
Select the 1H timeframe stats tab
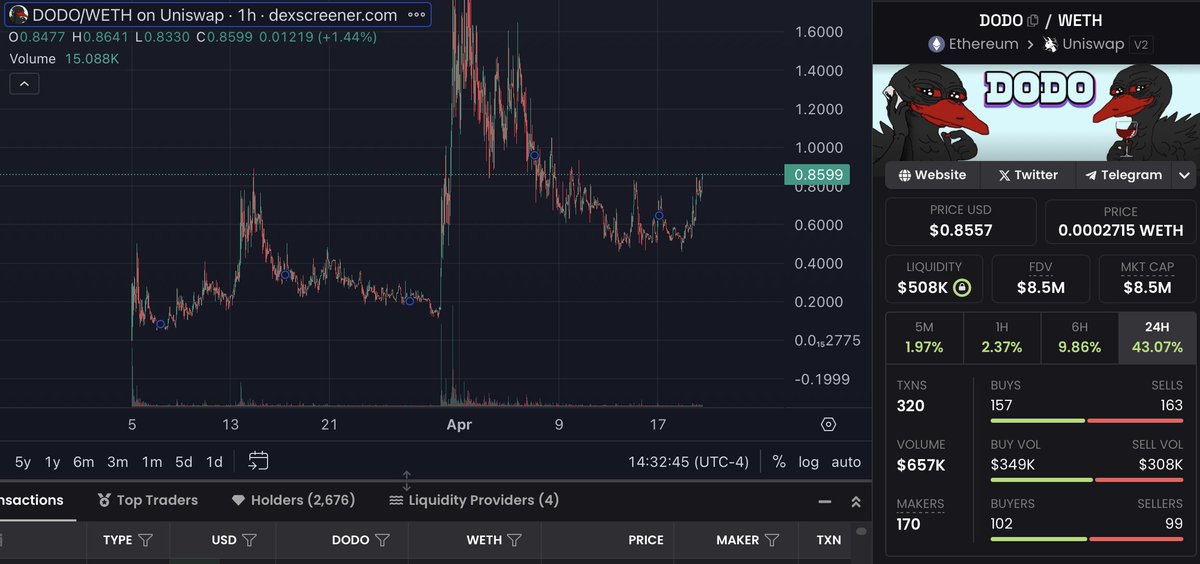coord(1001,337)
